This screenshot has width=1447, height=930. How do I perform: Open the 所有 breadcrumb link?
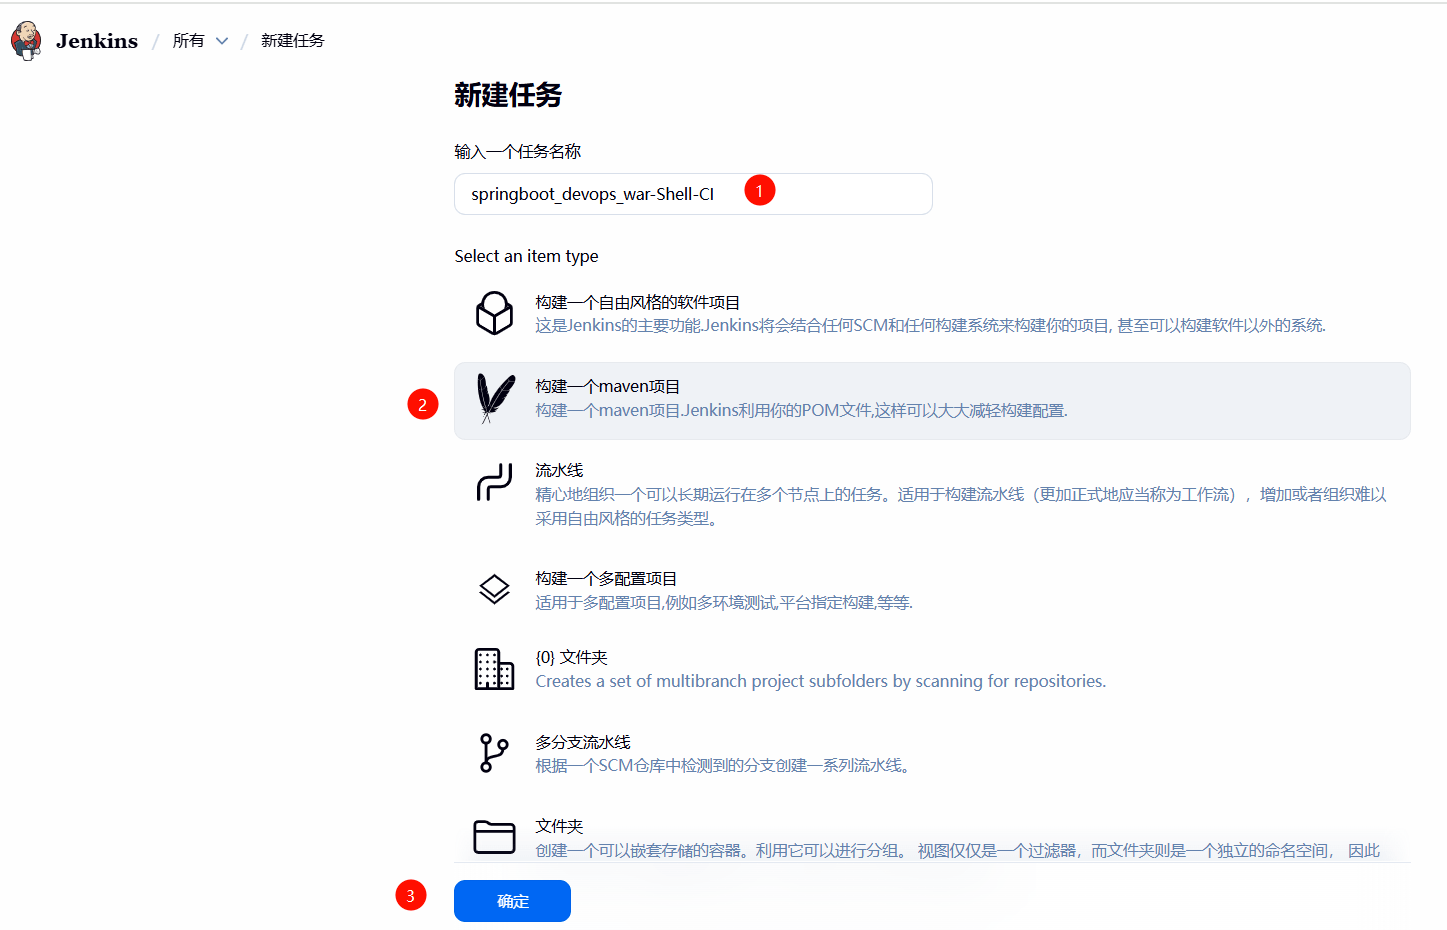coord(188,41)
